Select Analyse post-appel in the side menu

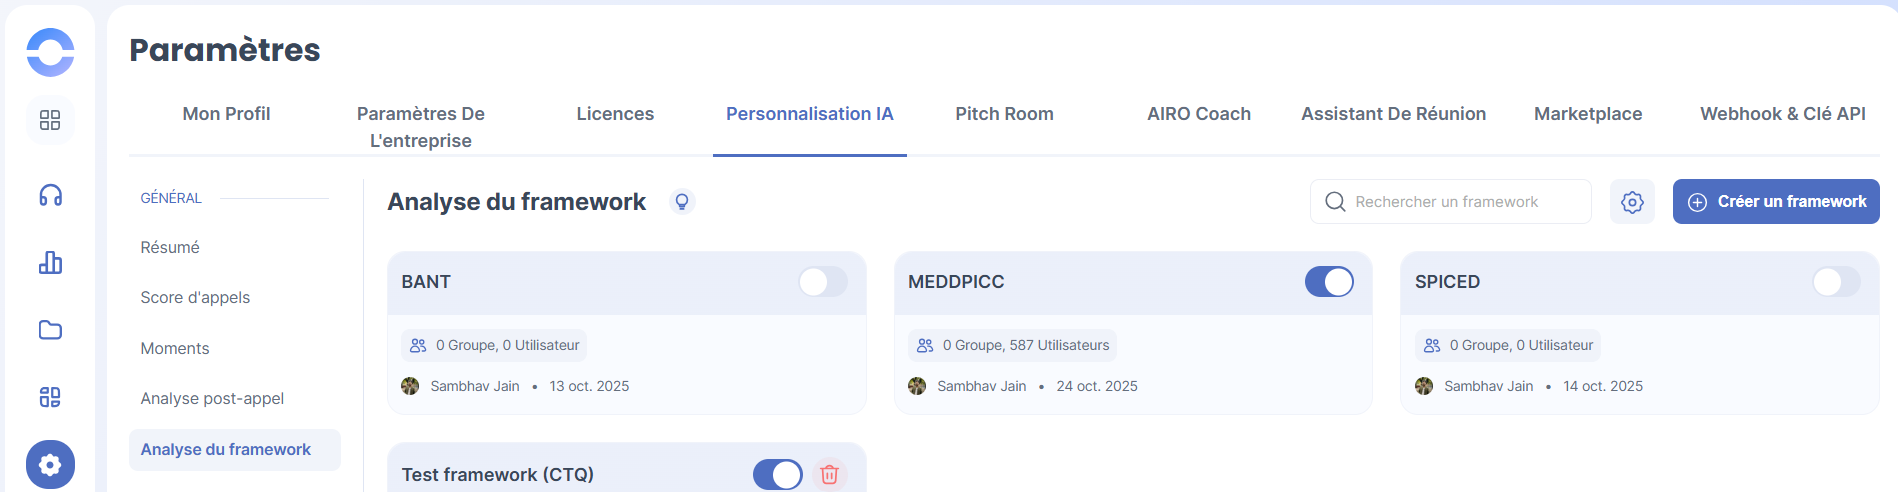[212, 399]
